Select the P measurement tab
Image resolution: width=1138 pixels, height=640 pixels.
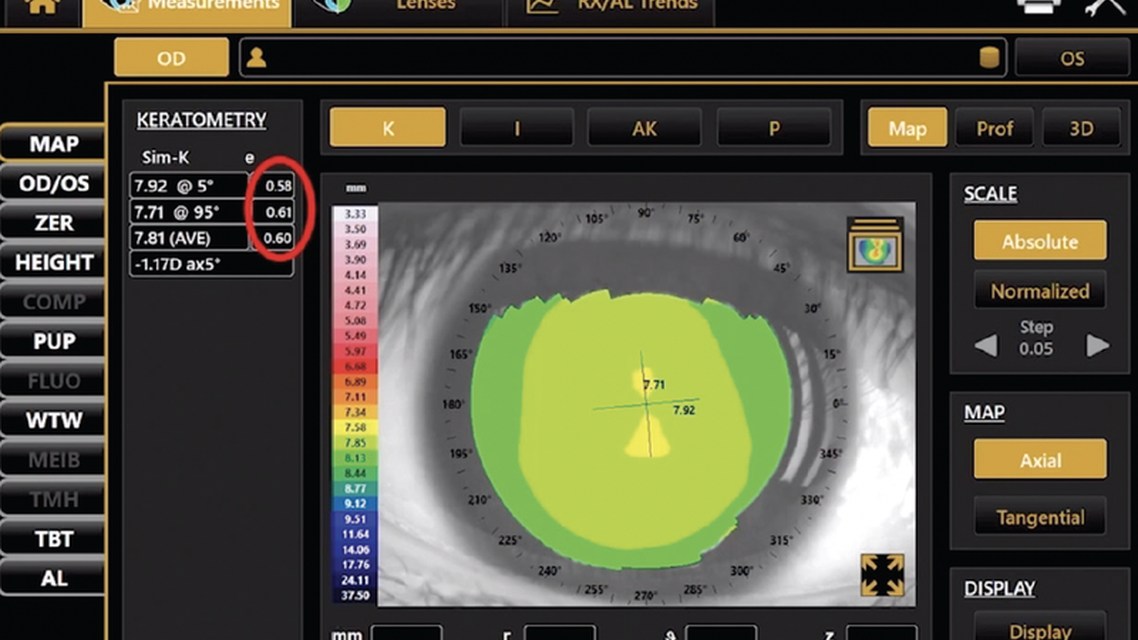(x=774, y=128)
